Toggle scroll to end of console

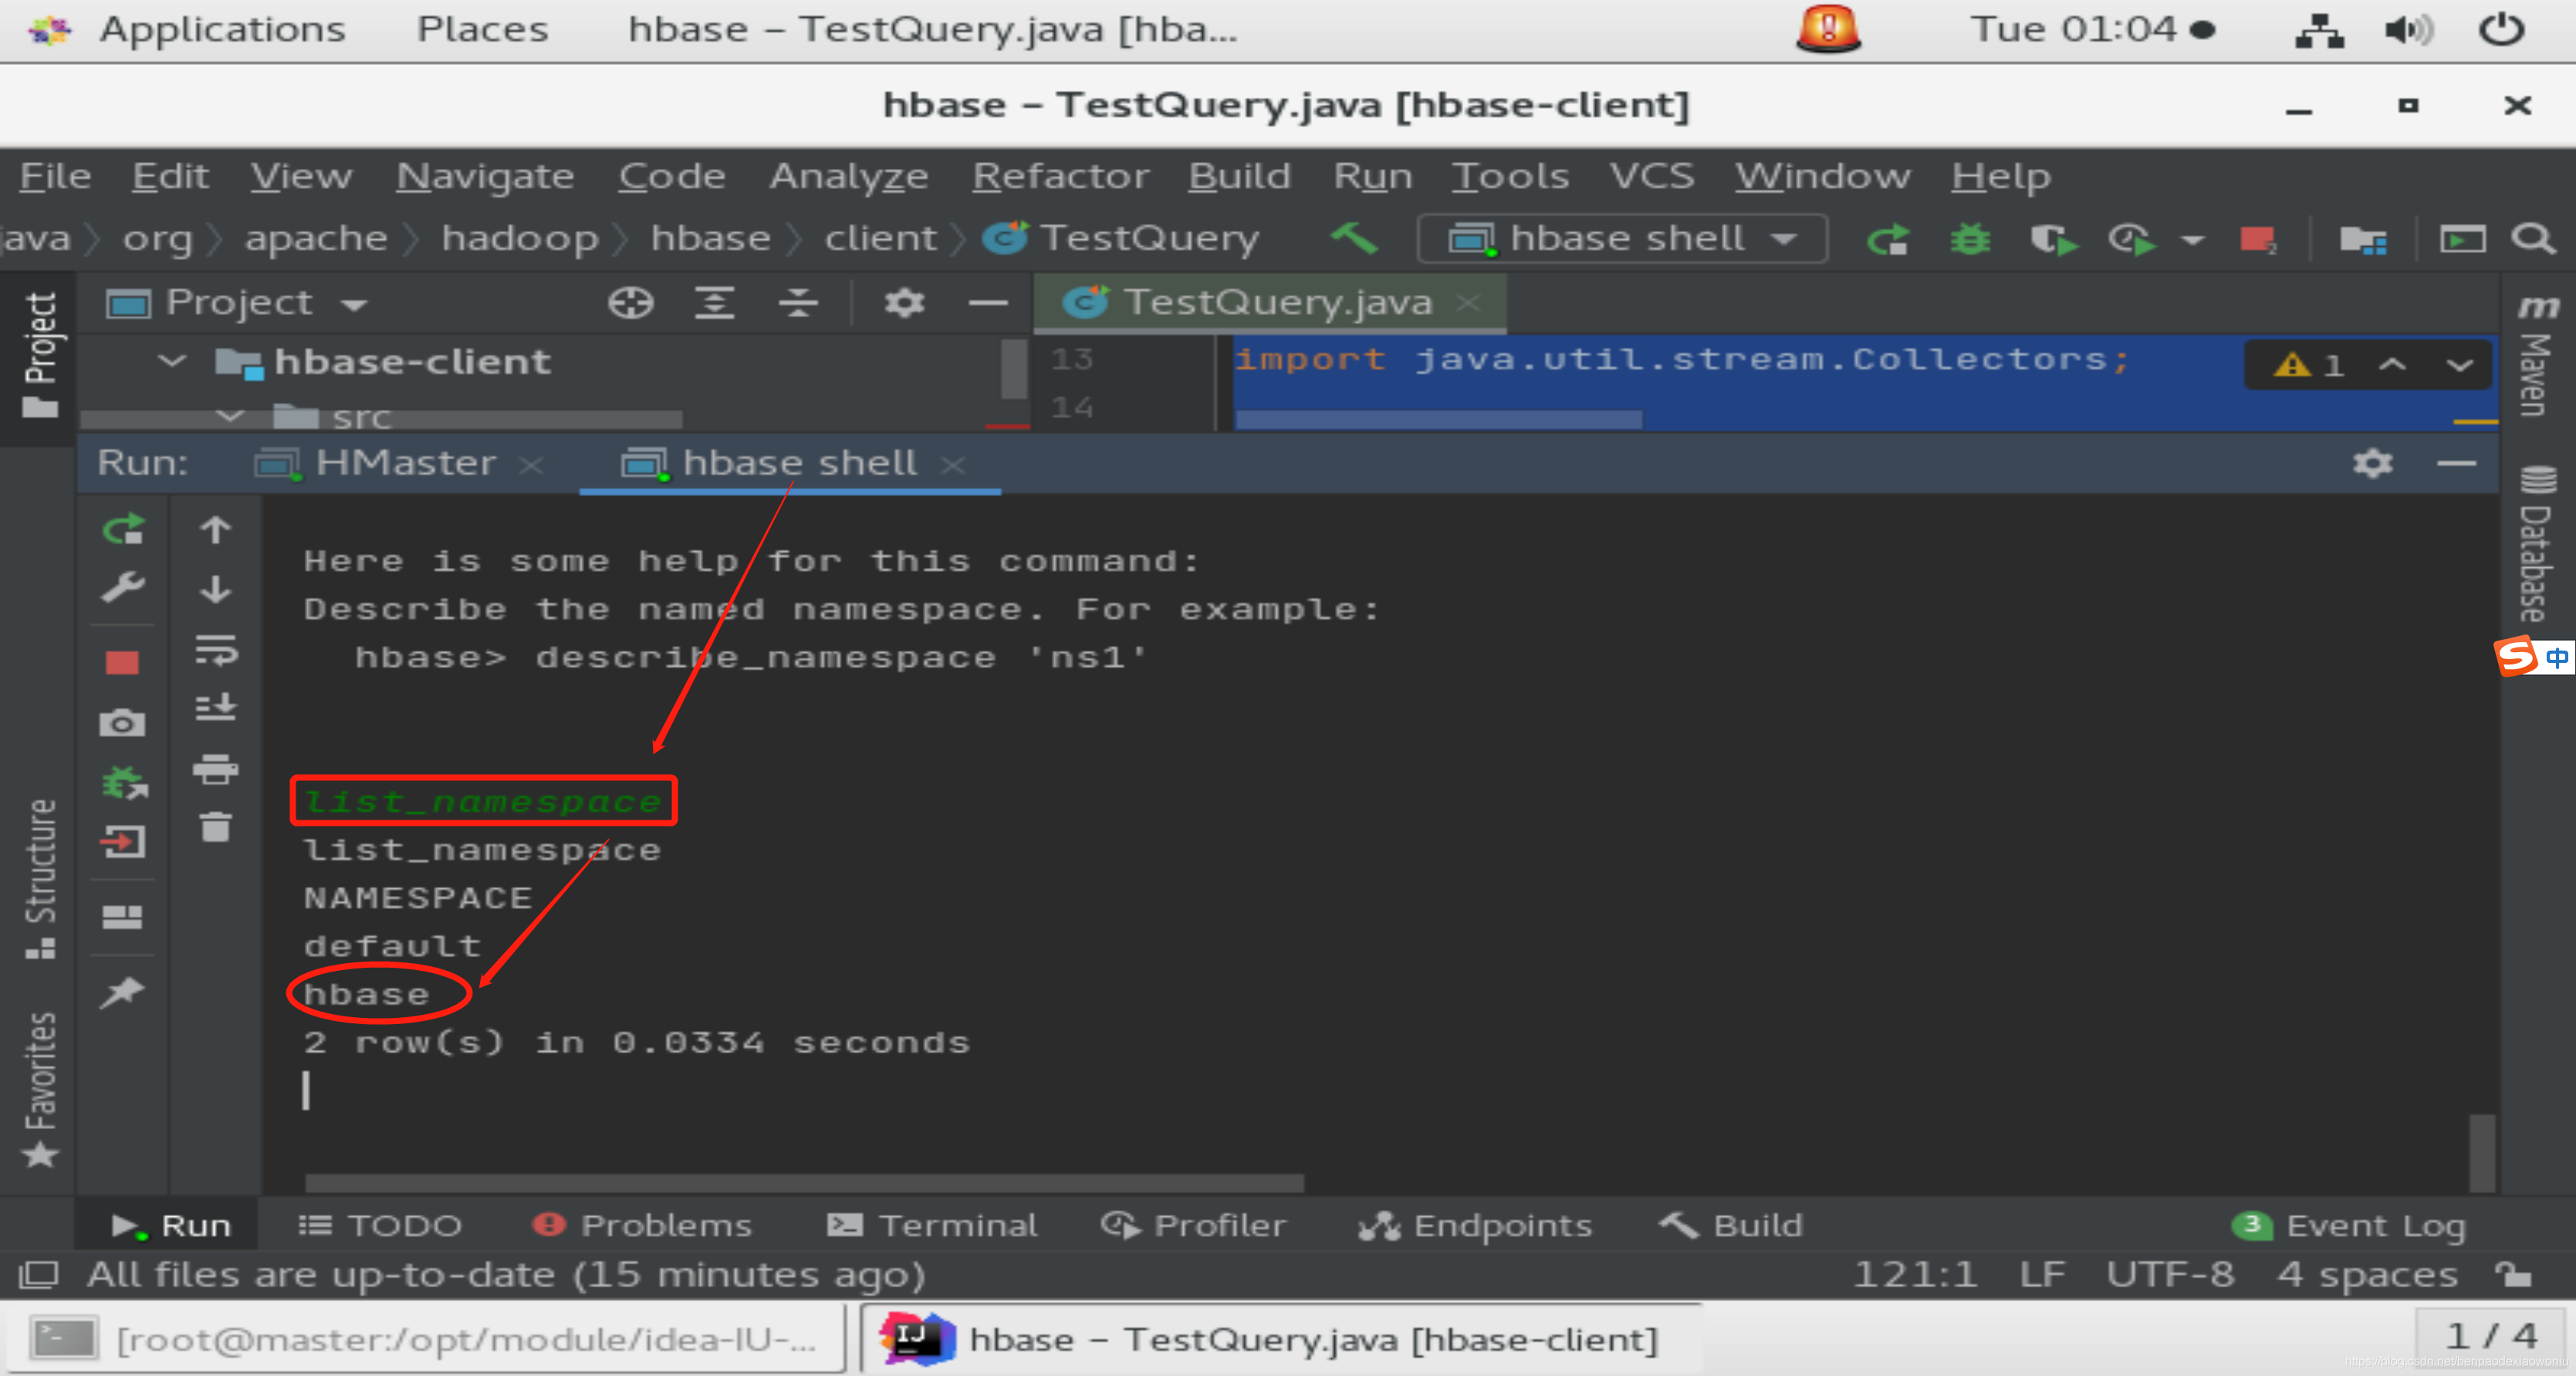pyautogui.click(x=215, y=708)
